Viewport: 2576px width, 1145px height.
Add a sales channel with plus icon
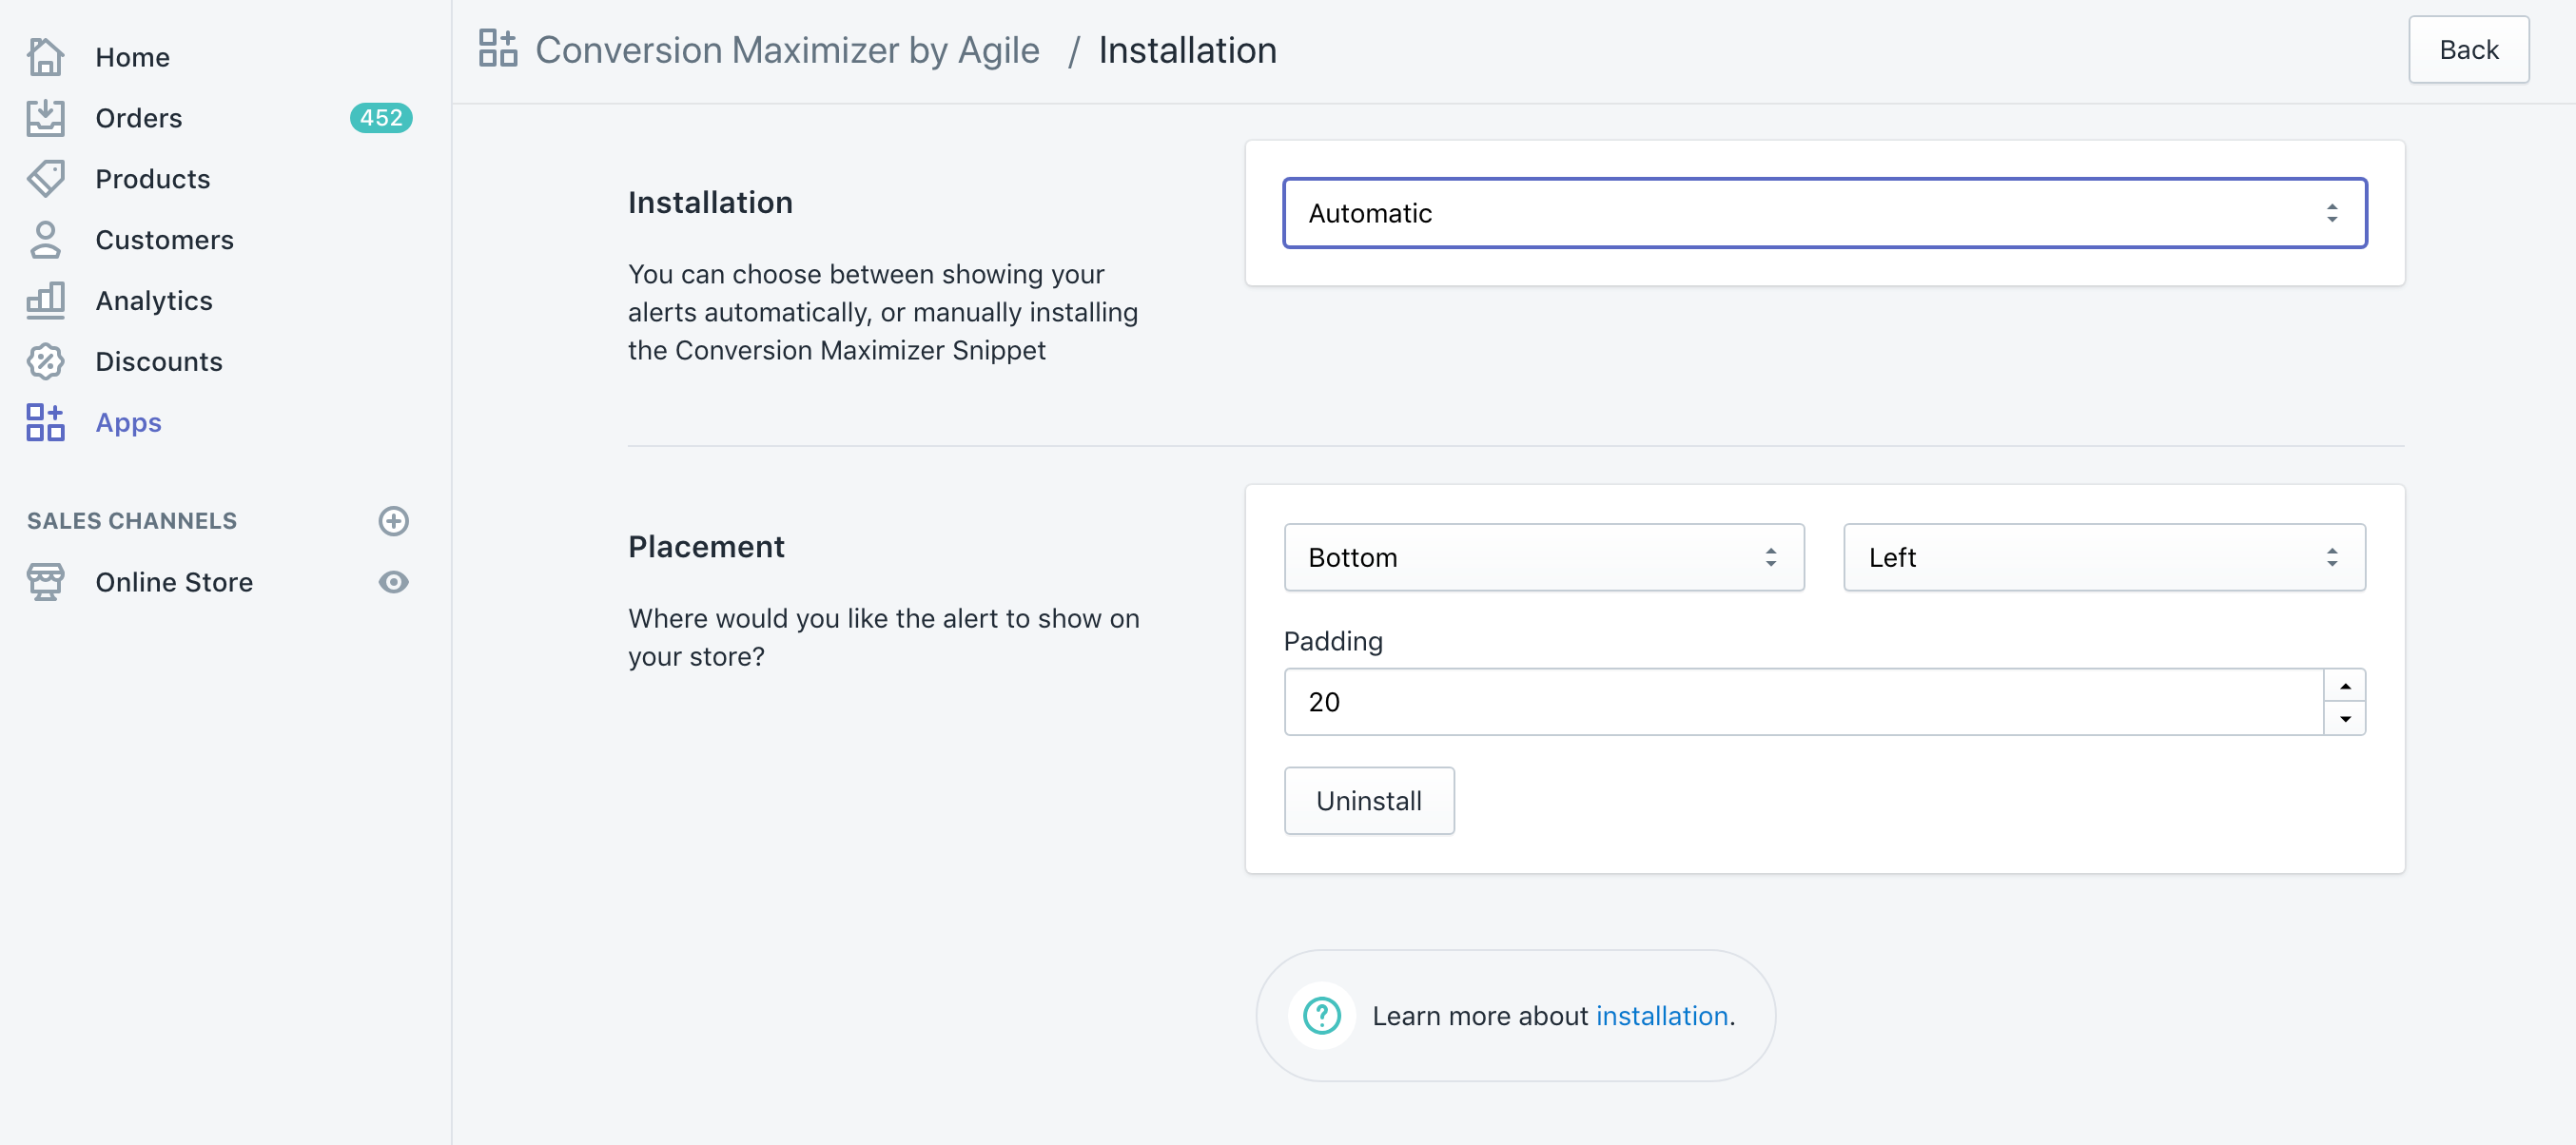393,521
